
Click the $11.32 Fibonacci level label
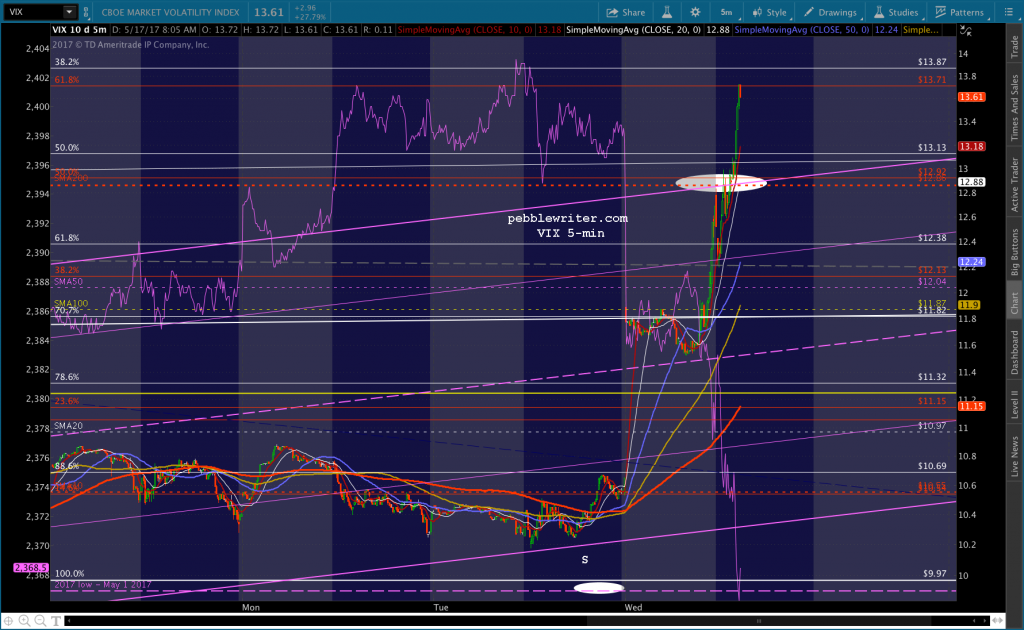pyautogui.click(x=932, y=377)
